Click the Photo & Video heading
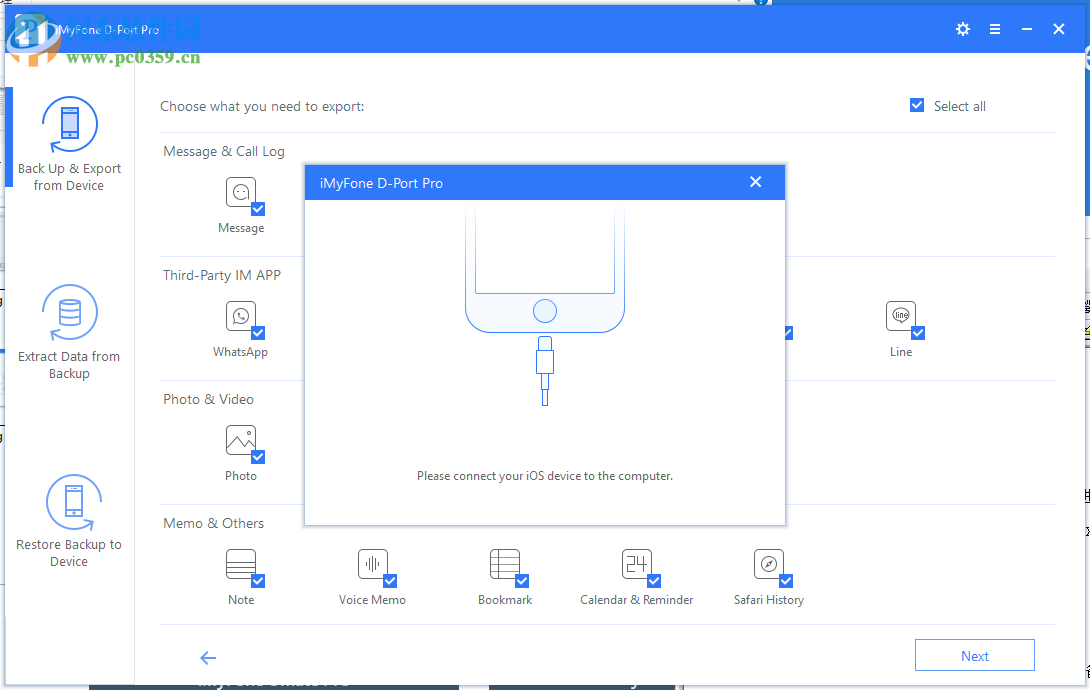 [x=209, y=400]
